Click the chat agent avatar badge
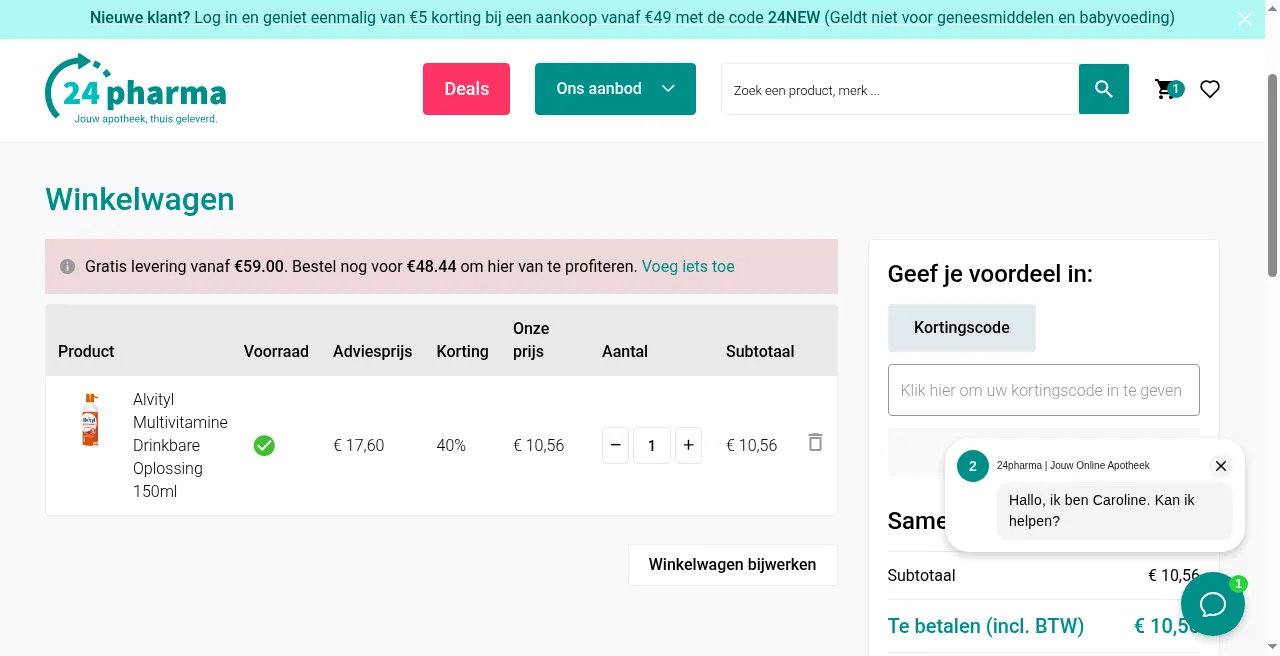This screenshot has width=1280, height=656. point(973,466)
